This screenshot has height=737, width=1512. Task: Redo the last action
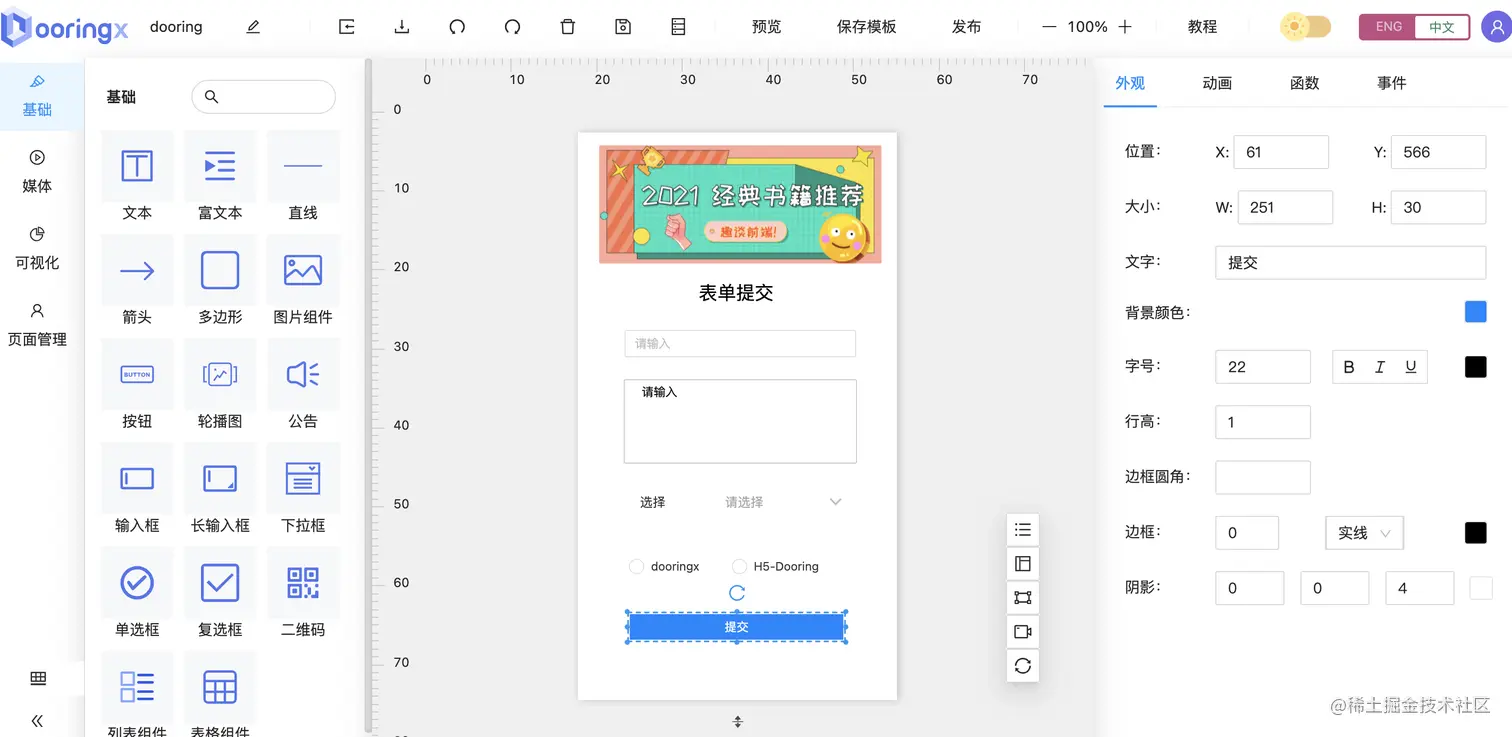coord(513,27)
